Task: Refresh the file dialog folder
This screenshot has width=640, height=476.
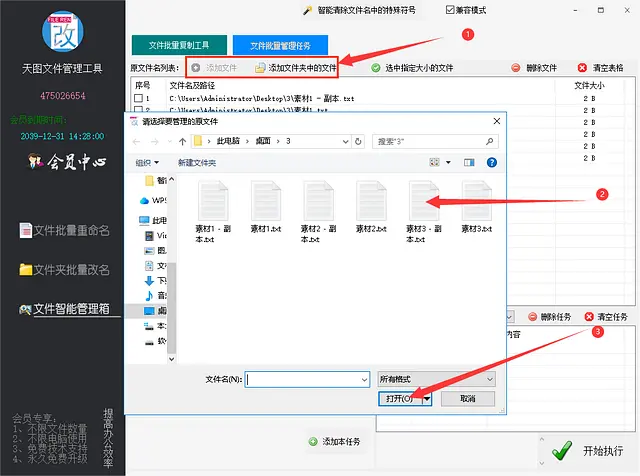Action: click(x=358, y=142)
